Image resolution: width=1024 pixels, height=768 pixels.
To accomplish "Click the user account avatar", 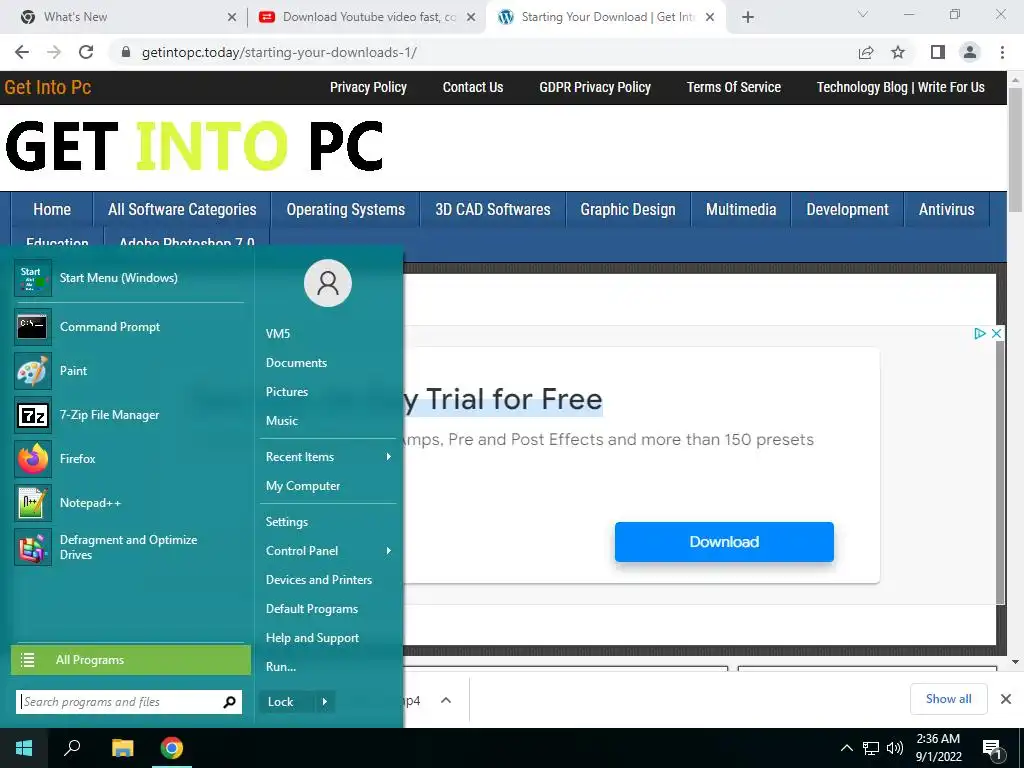I will coord(328,283).
